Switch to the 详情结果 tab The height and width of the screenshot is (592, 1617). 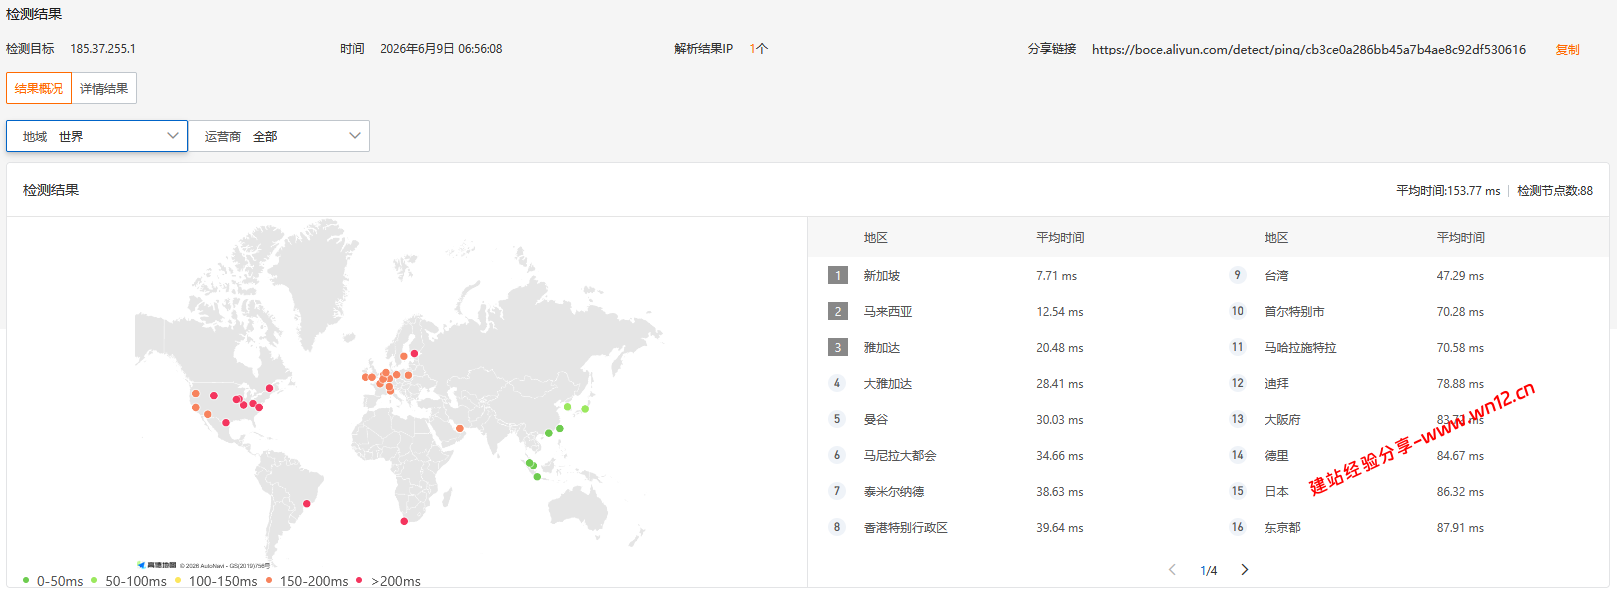pyautogui.click(x=104, y=88)
